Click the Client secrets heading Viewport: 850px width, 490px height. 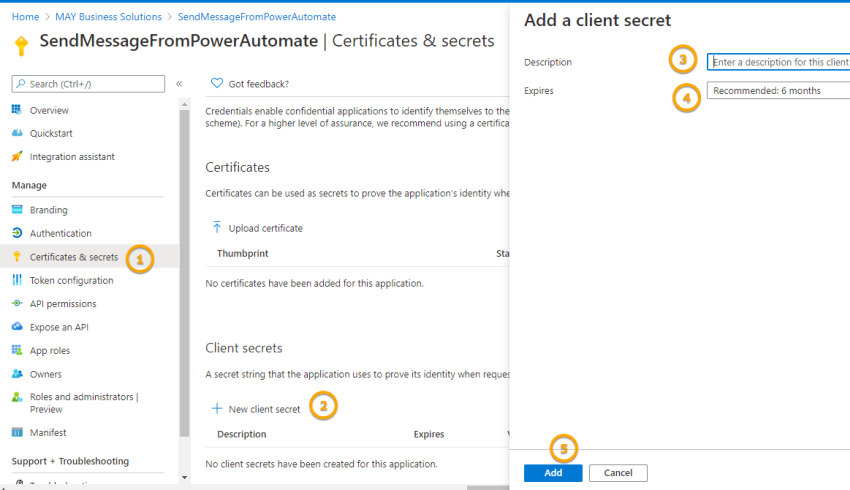coord(244,348)
